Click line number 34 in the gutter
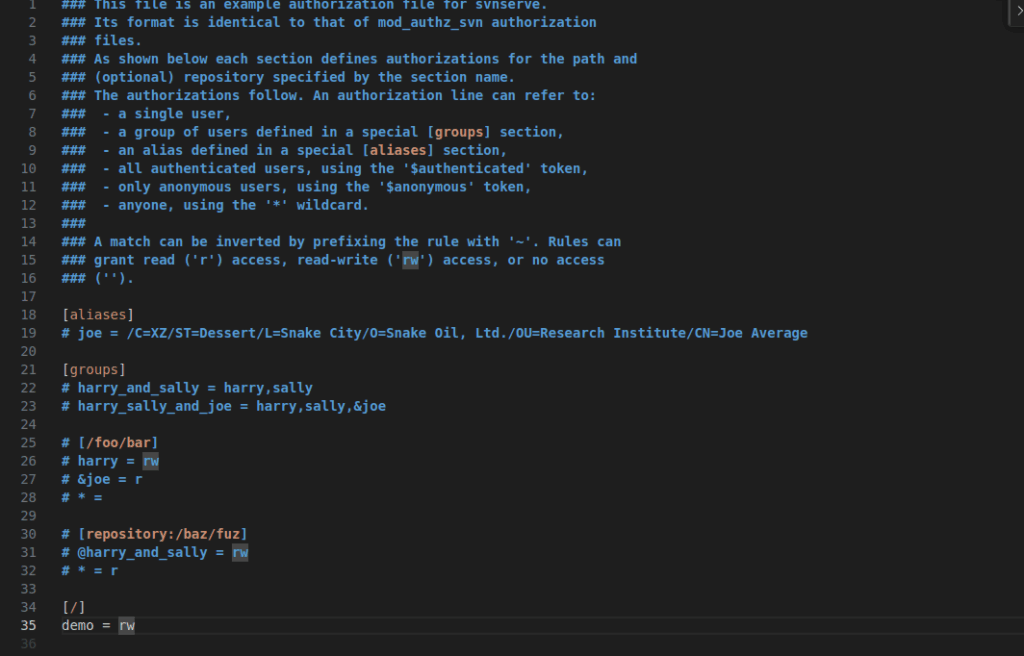The height and width of the screenshot is (656, 1024). (28, 607)
